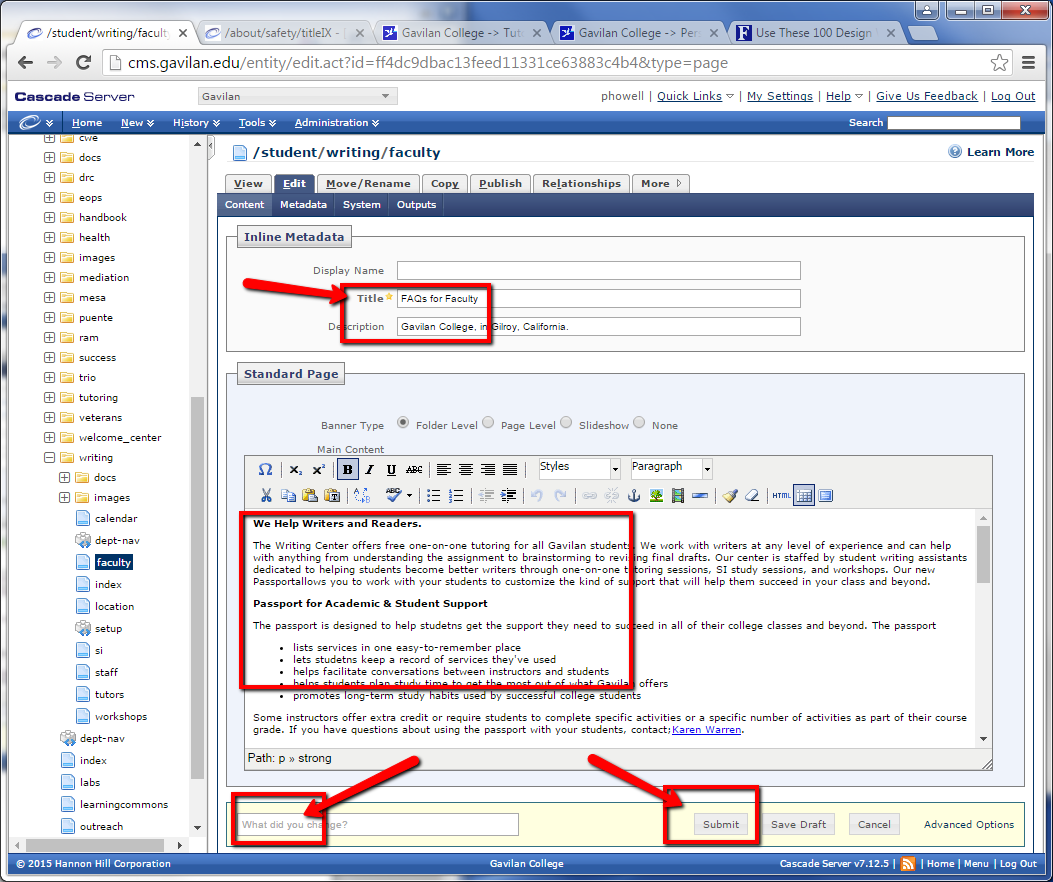Viewport: 1053px width, 882px height.
Task: Select Page Level banner type
Action: click(x=488, y=423)
